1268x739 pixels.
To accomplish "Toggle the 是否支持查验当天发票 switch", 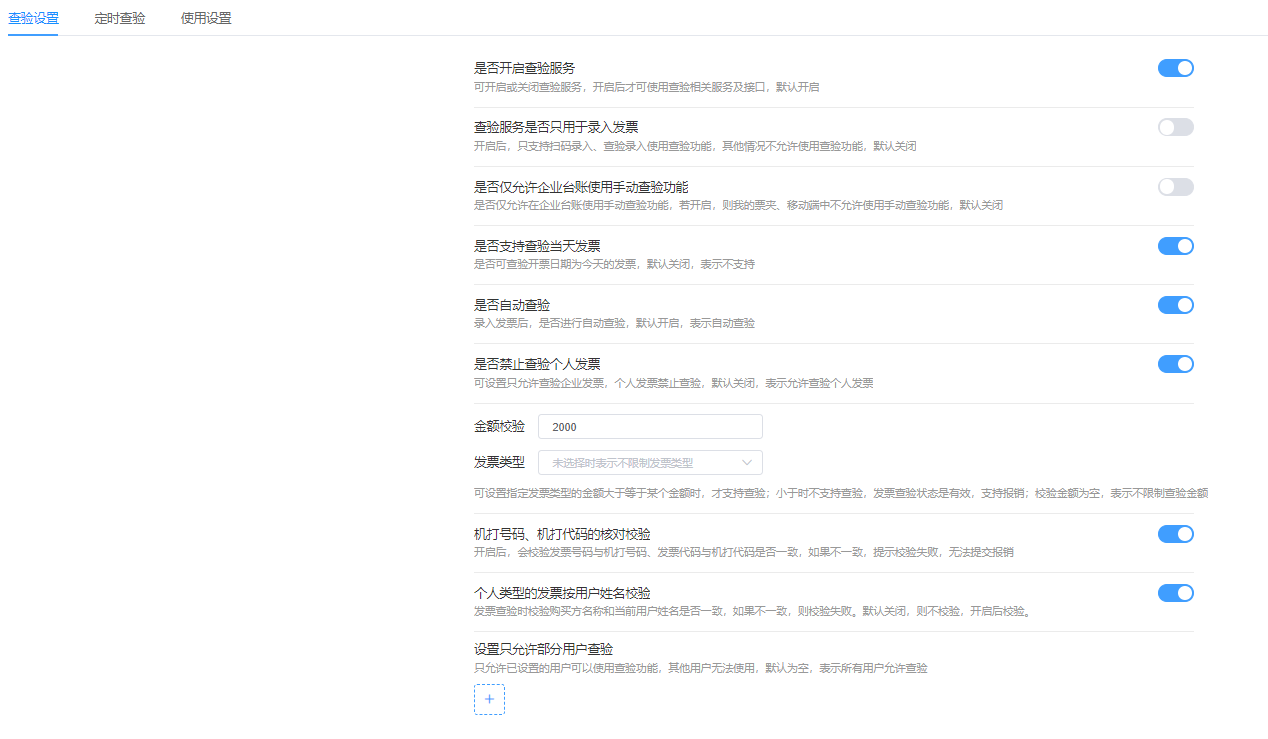I will pos(1176,246).
